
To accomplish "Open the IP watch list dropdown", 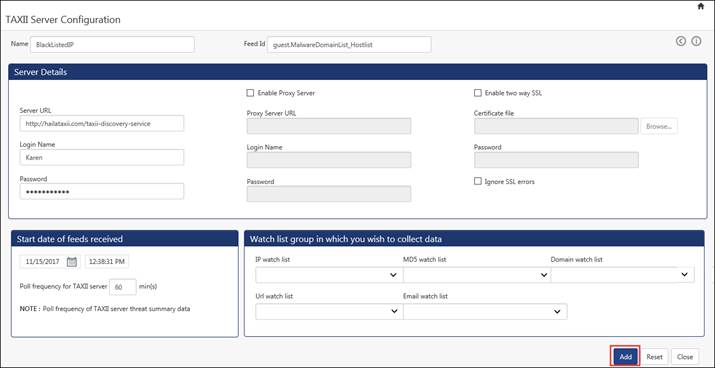I will (x=329, y=275).
